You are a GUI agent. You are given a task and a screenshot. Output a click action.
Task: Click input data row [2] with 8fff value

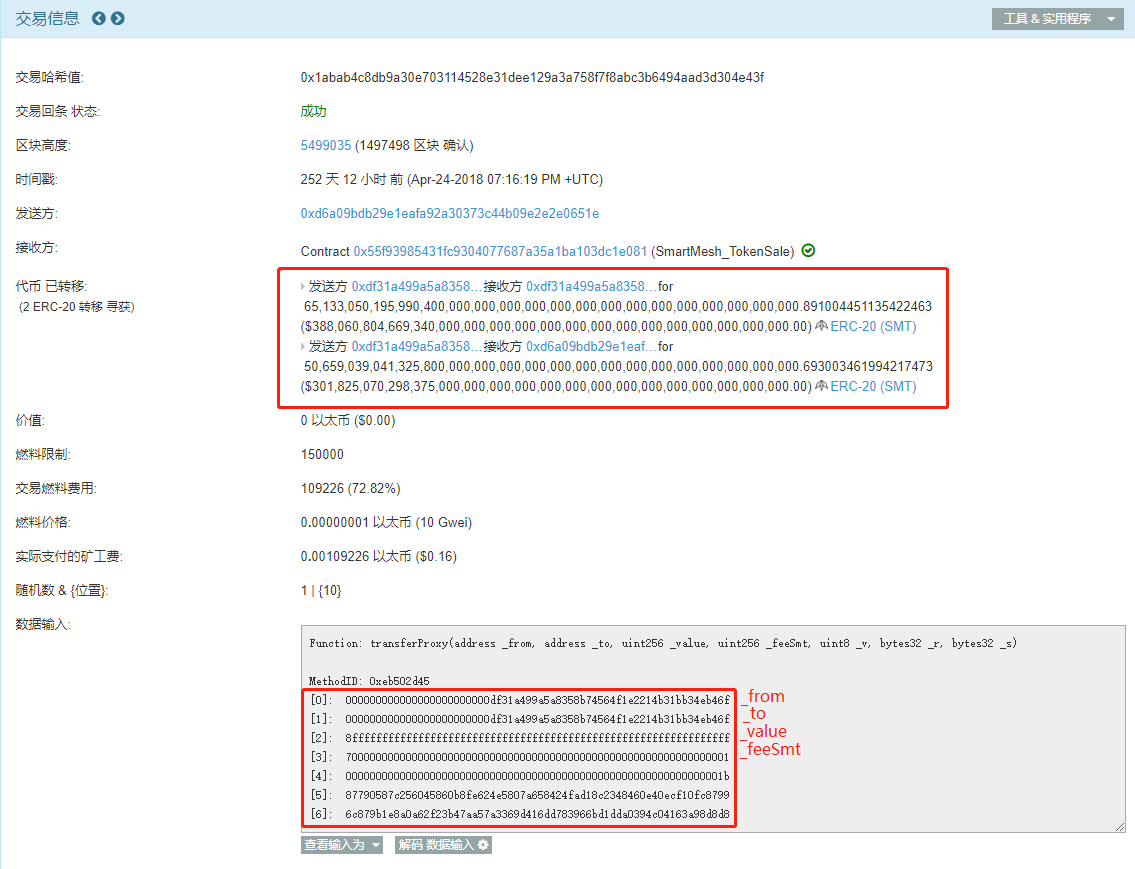pos(520,738)
